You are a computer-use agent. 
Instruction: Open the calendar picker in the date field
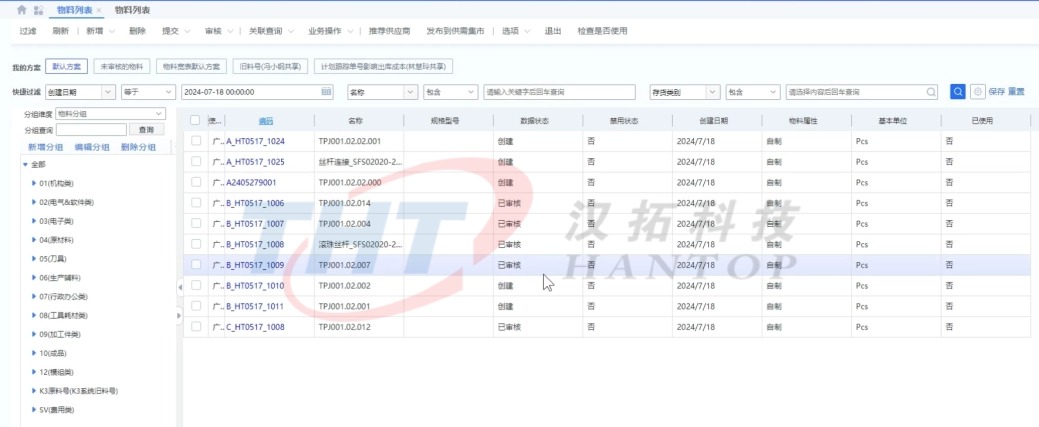pyautogui.click(x=325, y=91)
